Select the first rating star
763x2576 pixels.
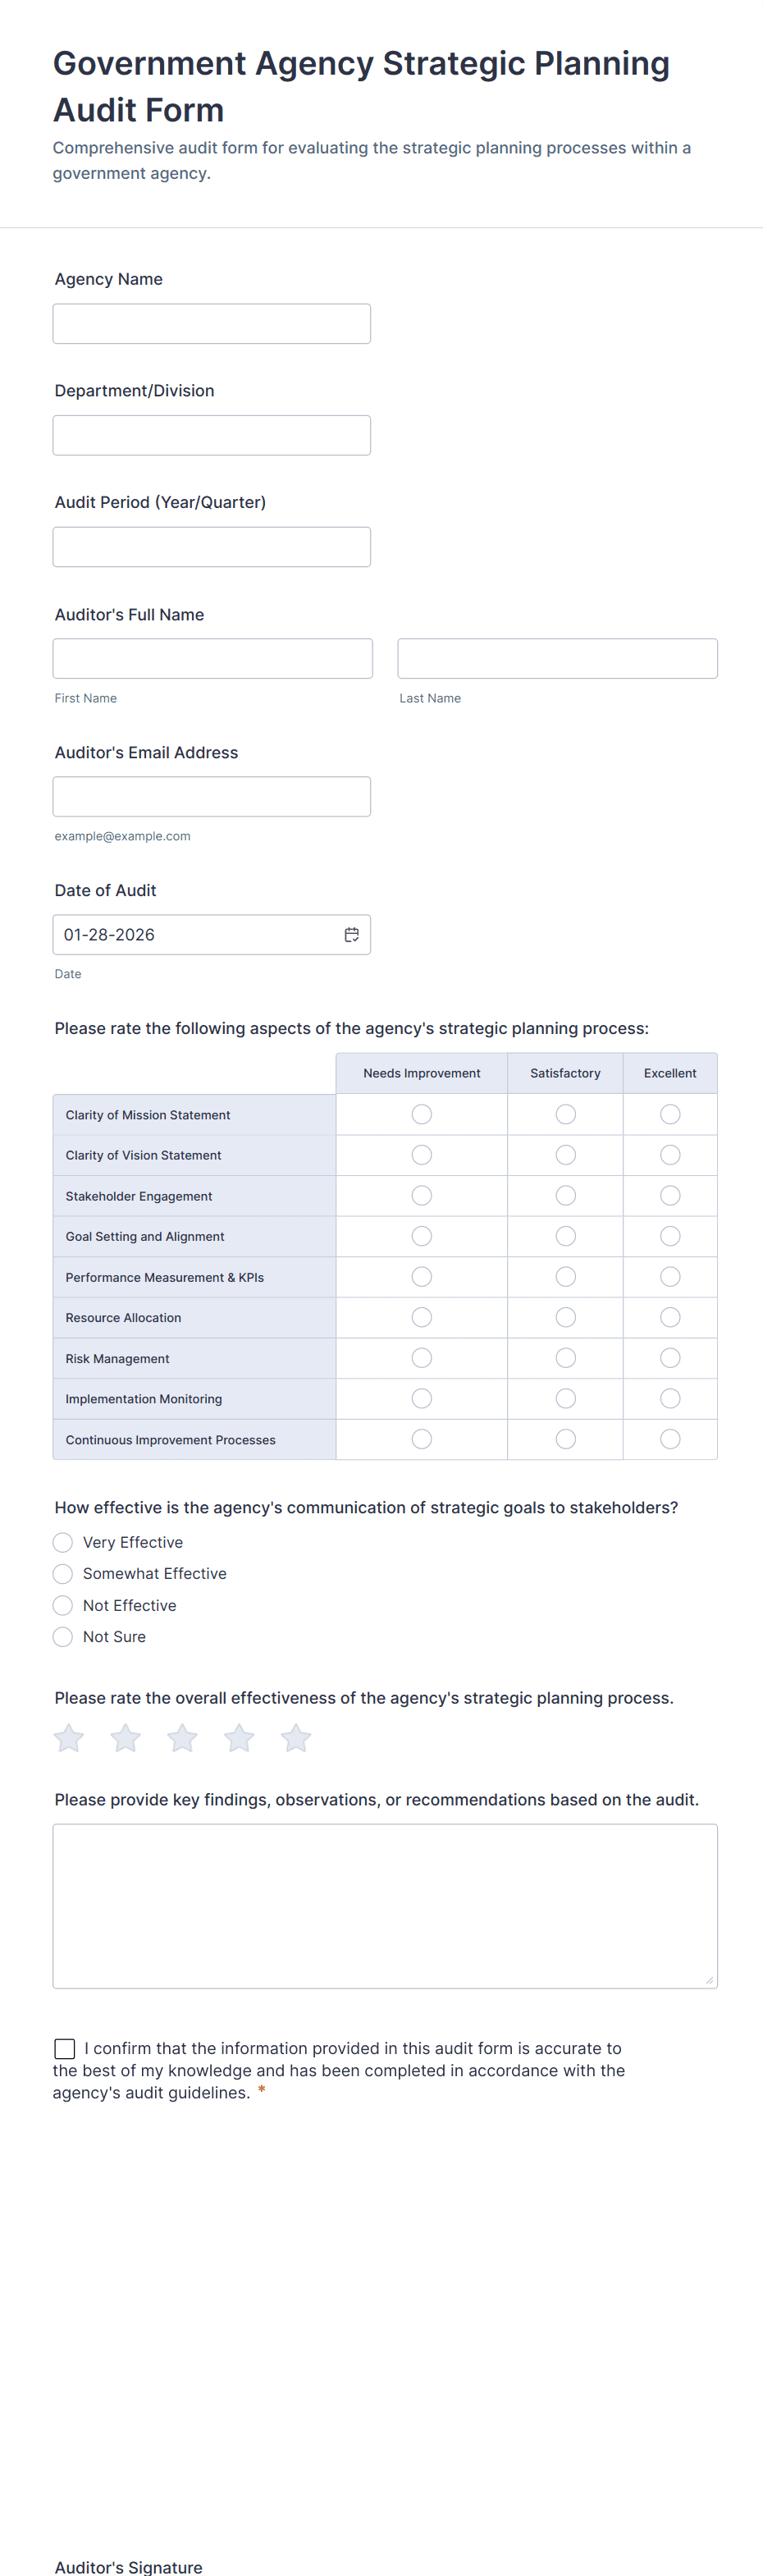[68, 1737]
